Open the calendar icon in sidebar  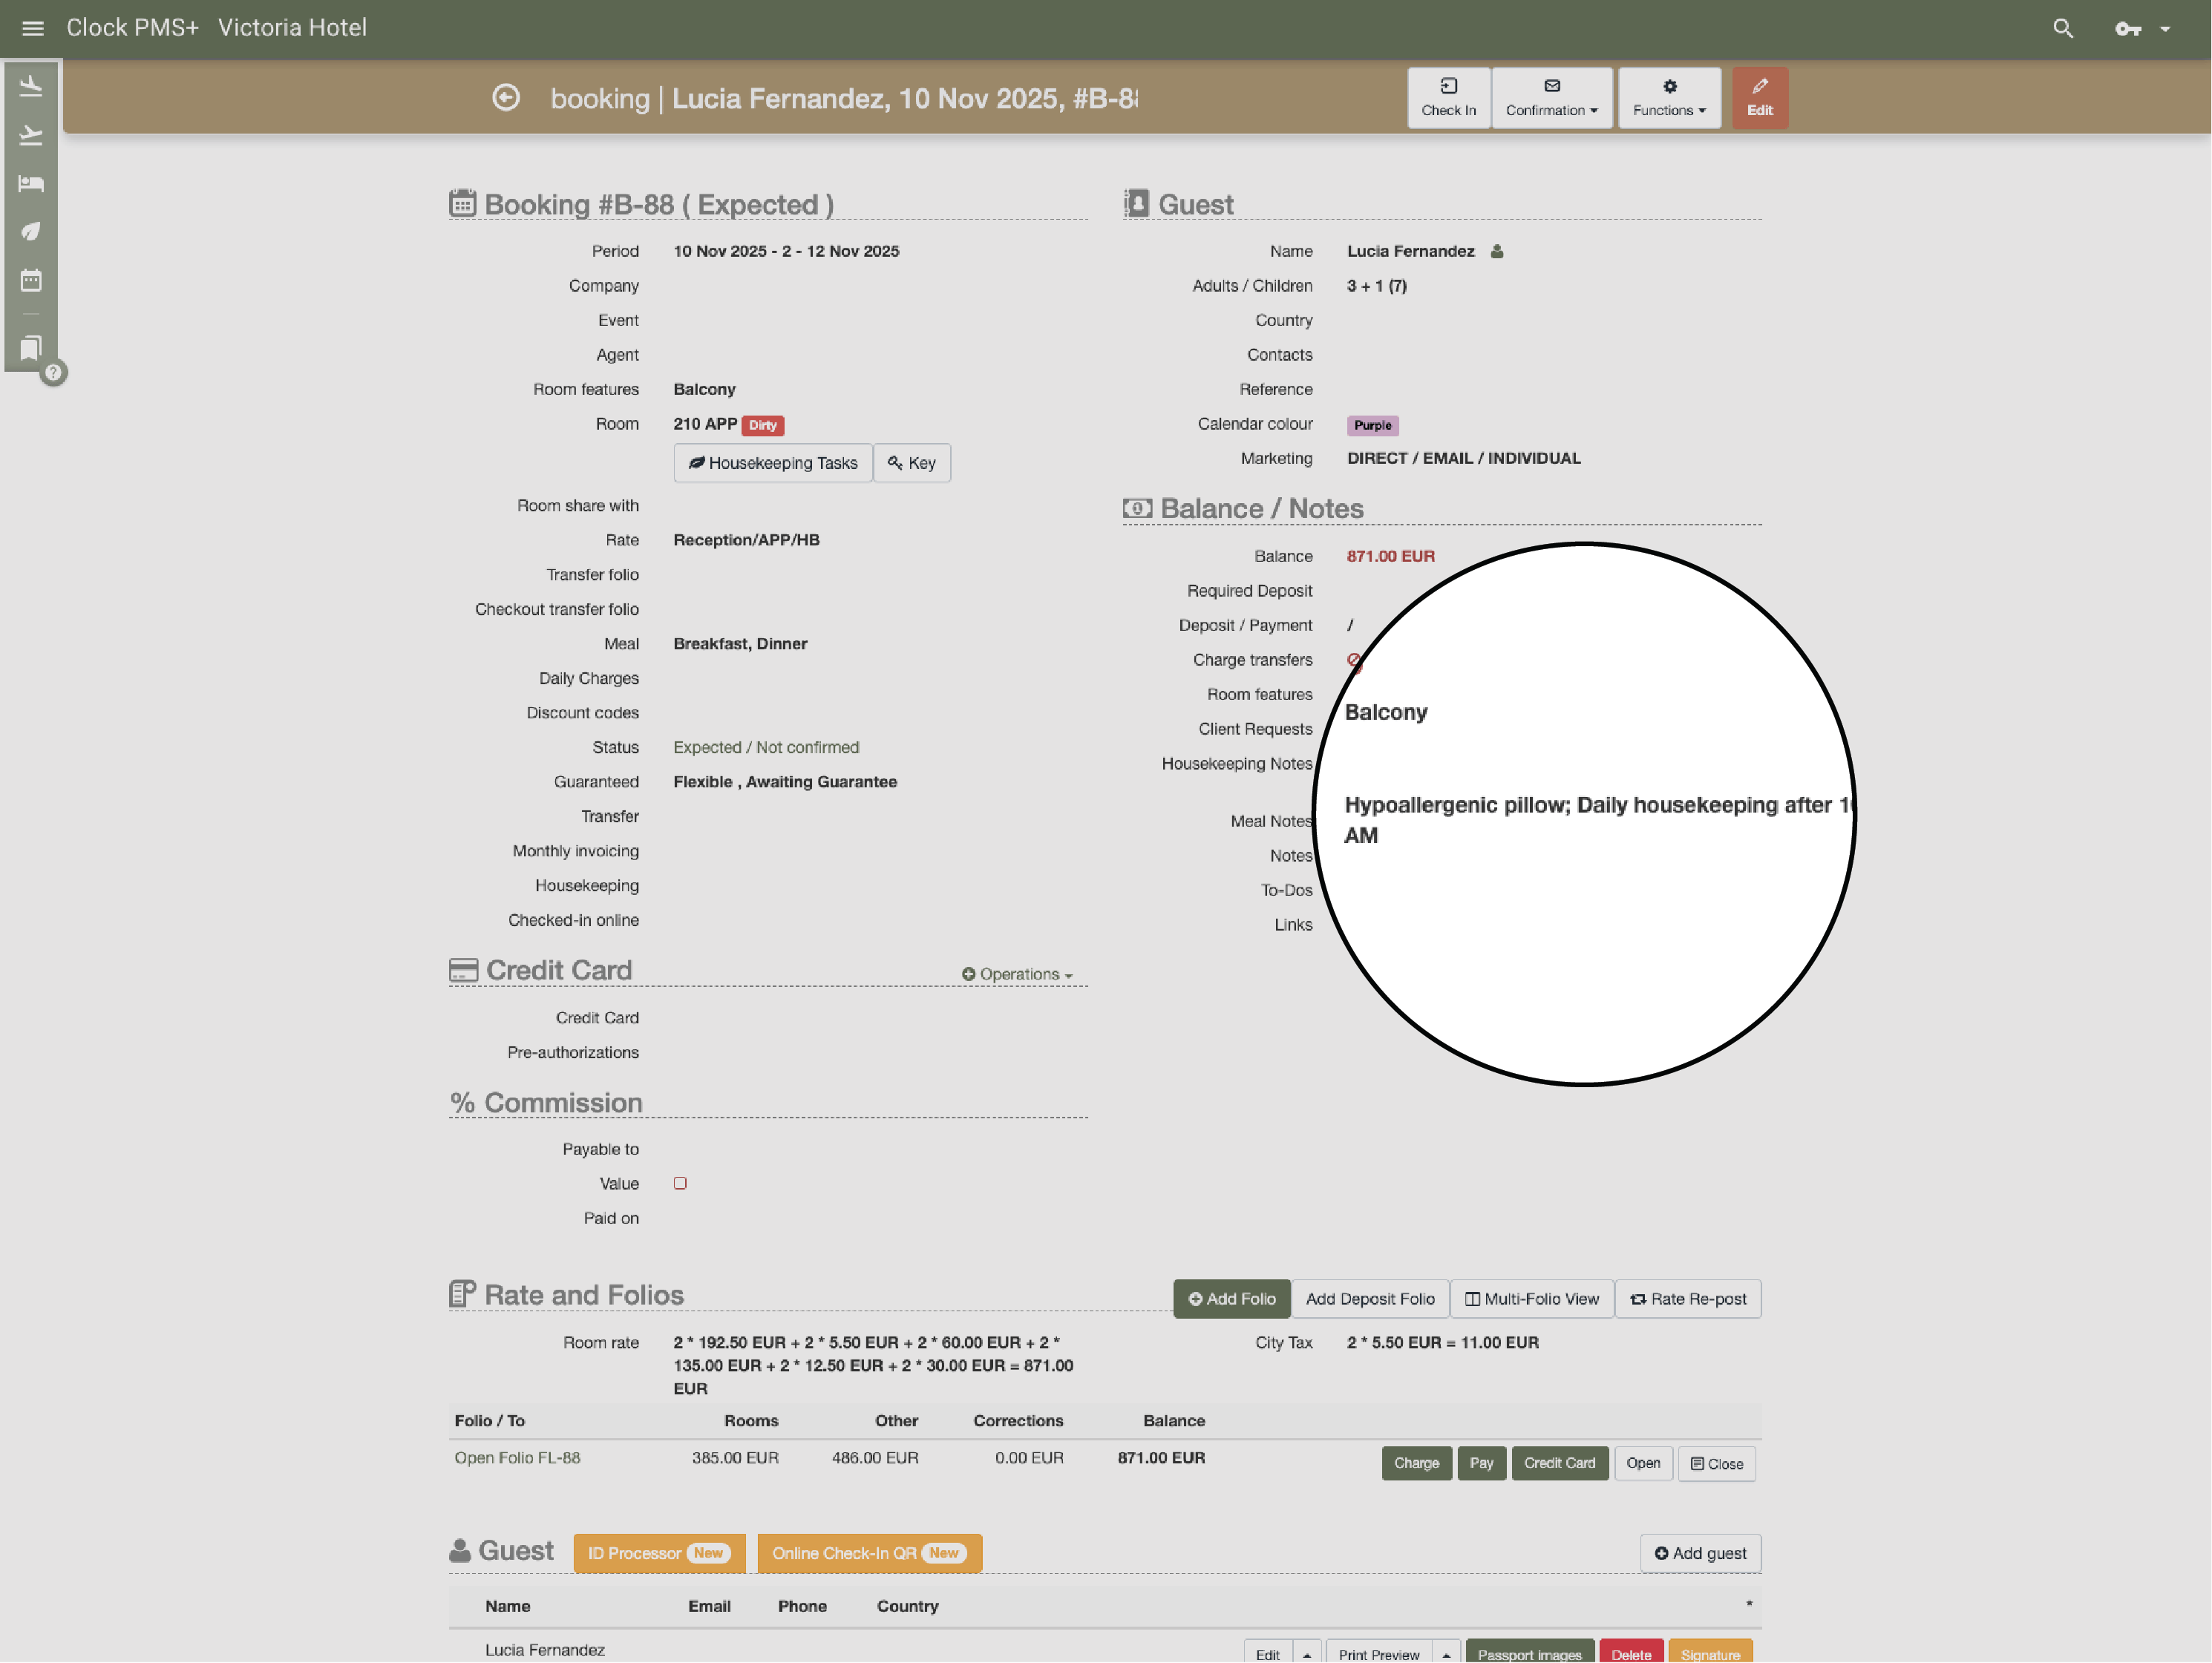pyautogui.click(x=31, y=280)
